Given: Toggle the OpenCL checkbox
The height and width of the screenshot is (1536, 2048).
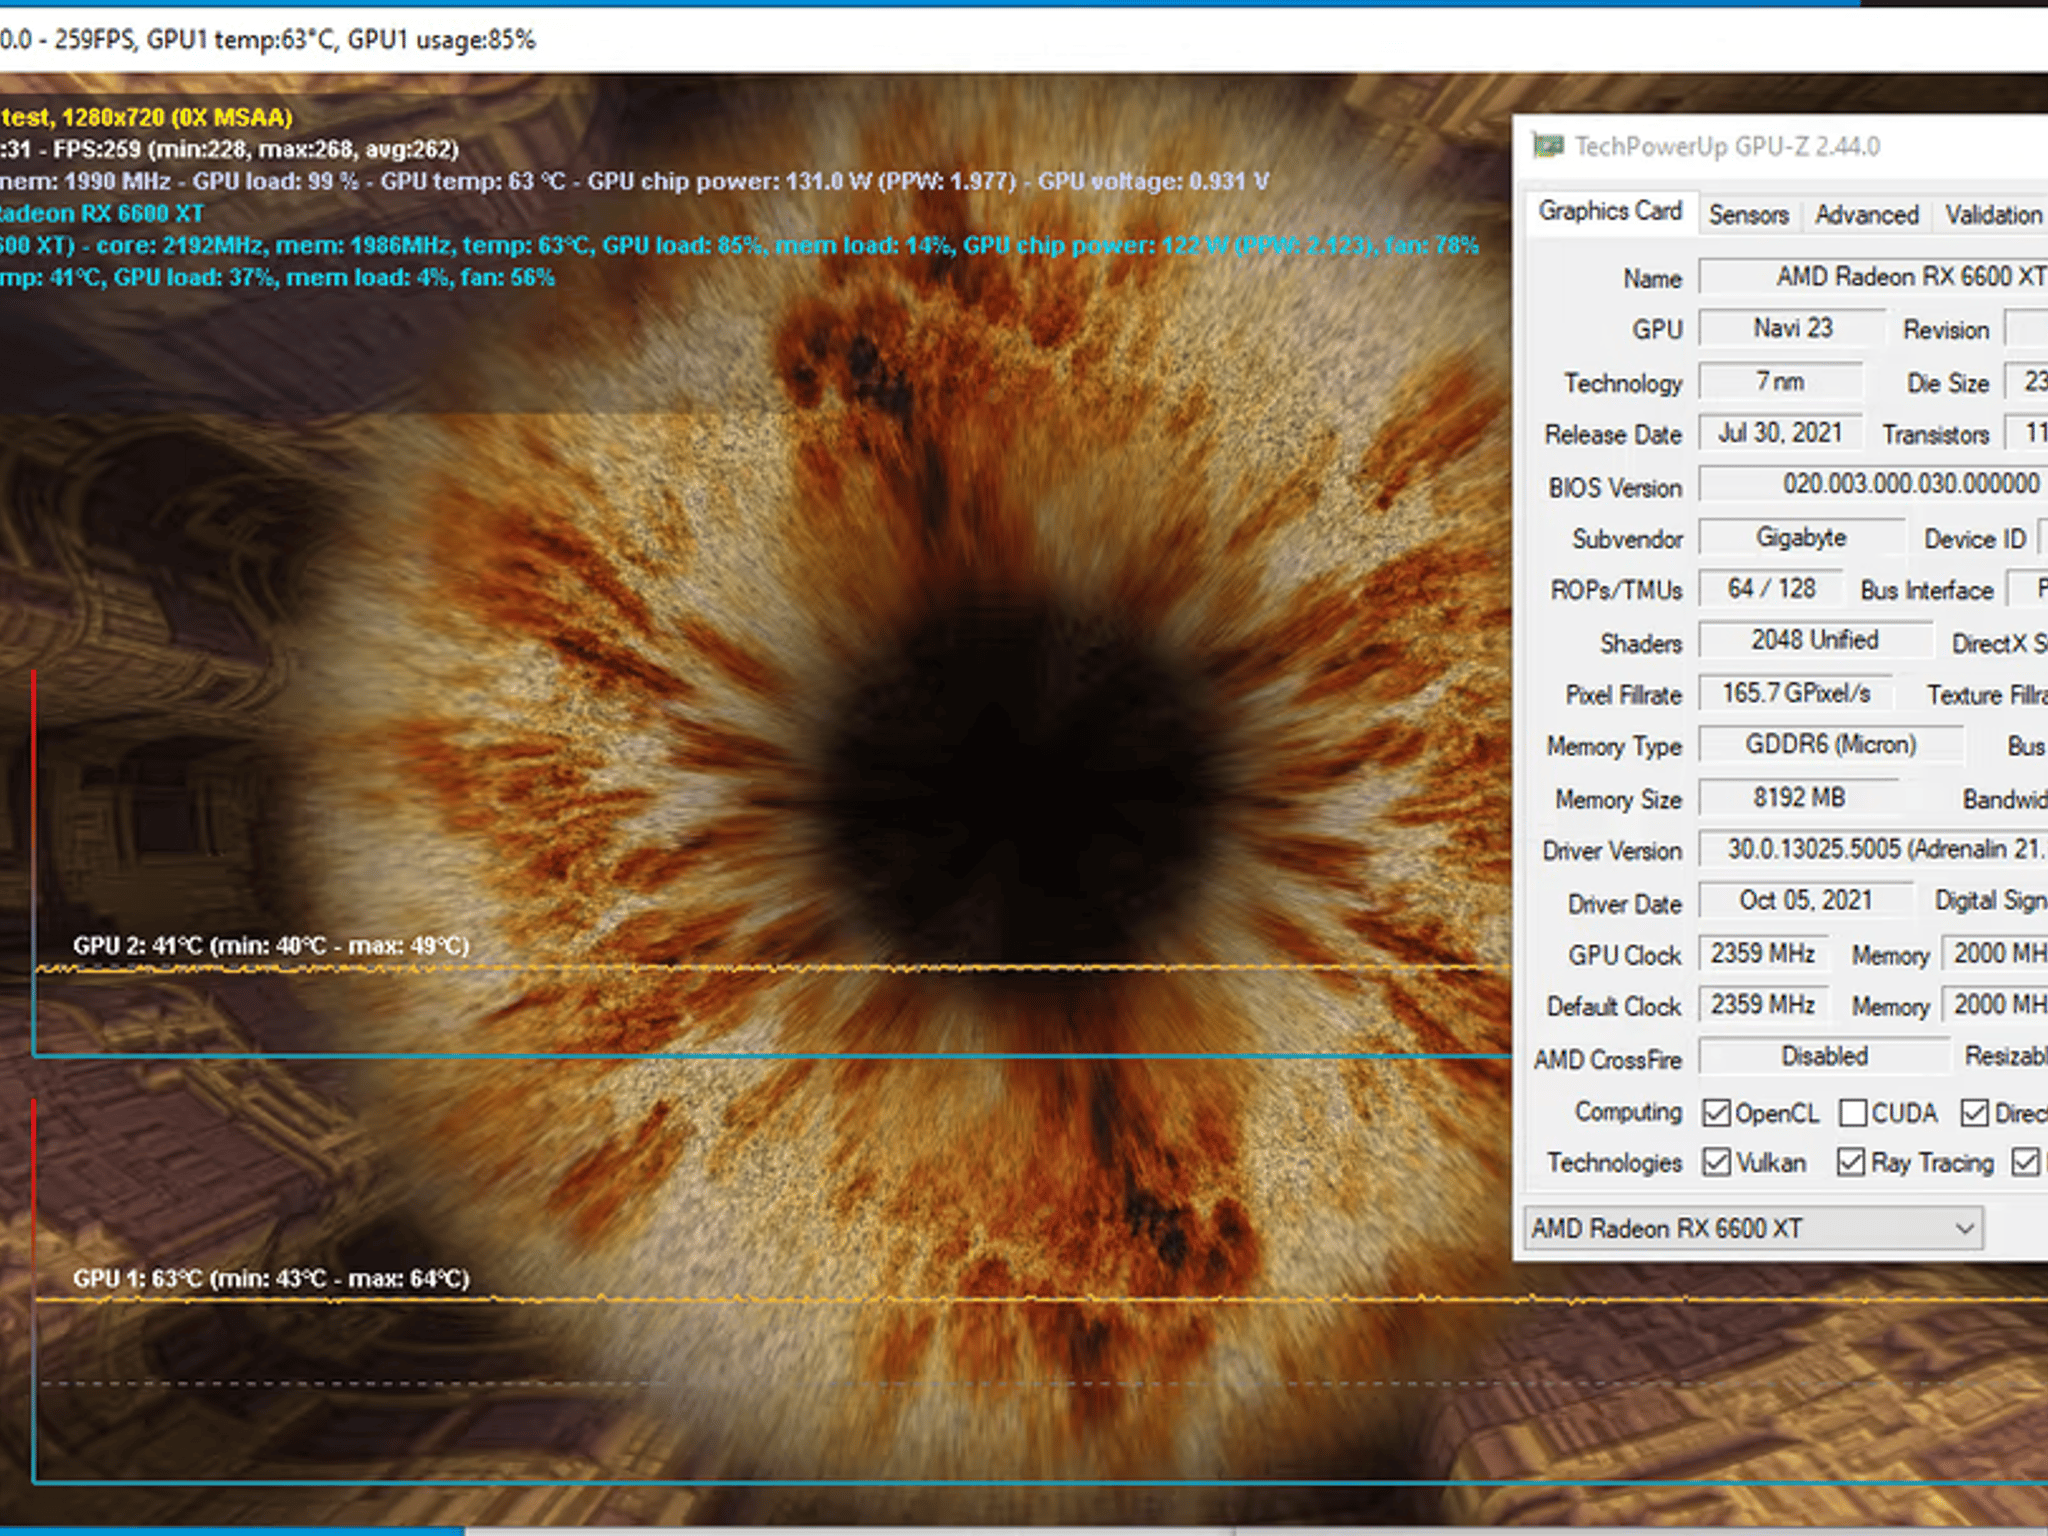Looking at the screenshot, I should (1716, 1112).
